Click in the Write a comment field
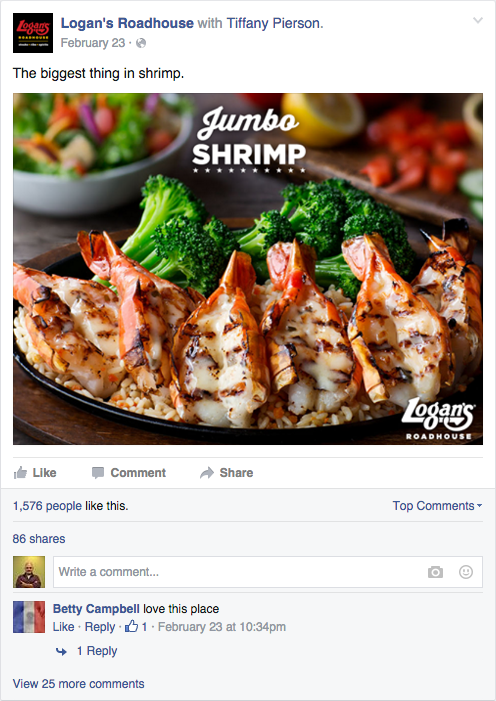 click(267, 572)
